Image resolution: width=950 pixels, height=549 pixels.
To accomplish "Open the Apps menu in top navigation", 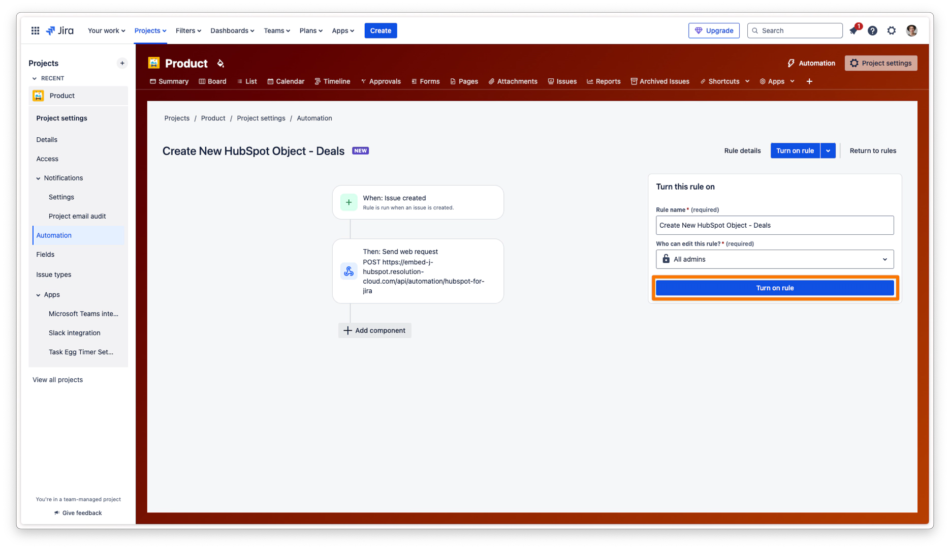I will [342, 30].
